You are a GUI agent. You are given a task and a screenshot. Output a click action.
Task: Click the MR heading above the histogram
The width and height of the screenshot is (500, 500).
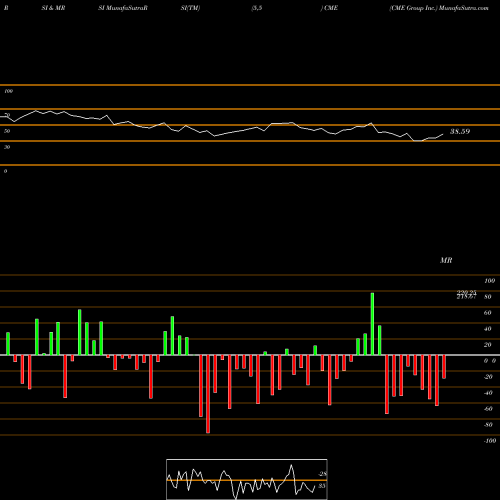point(446,260)
